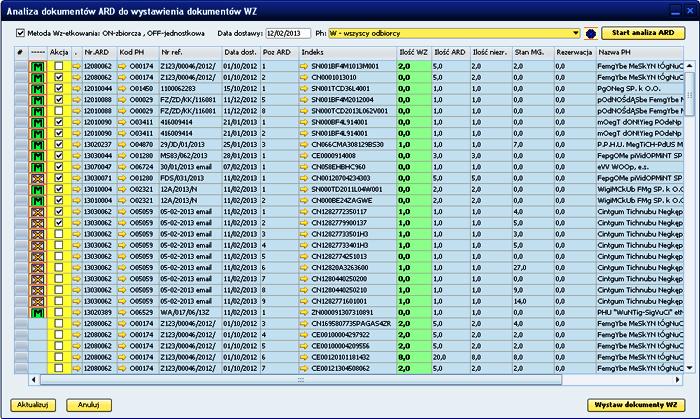Click the table's scroll down arrow

click(x=689, y=368)
